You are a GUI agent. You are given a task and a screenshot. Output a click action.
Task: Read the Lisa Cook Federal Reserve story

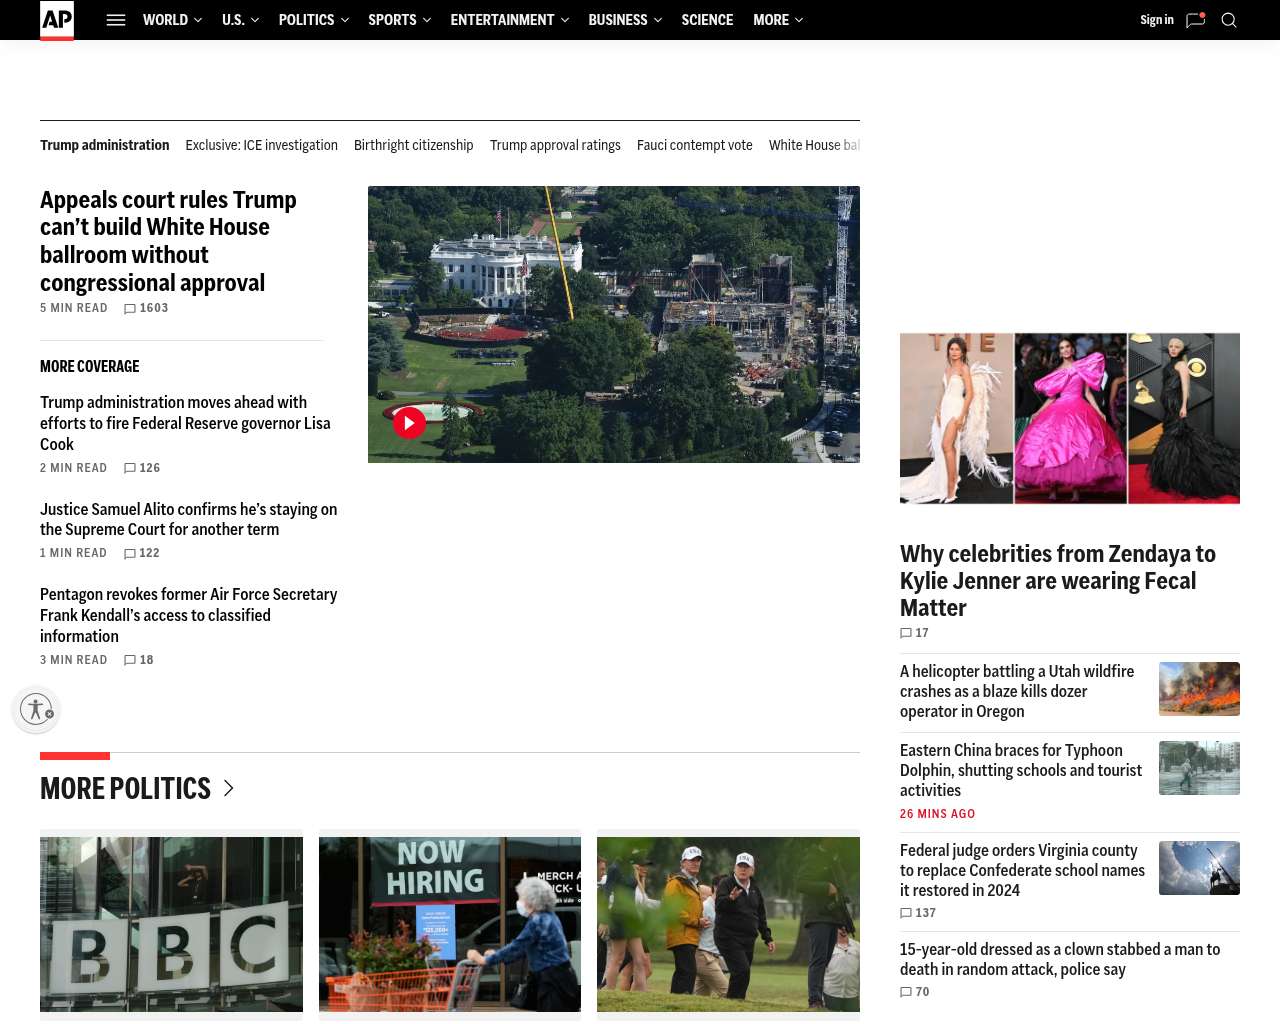[185, 423]
